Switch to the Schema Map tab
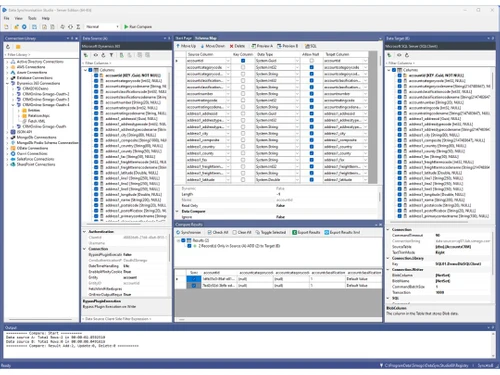The image size is (500, 375). click(206, 38)
